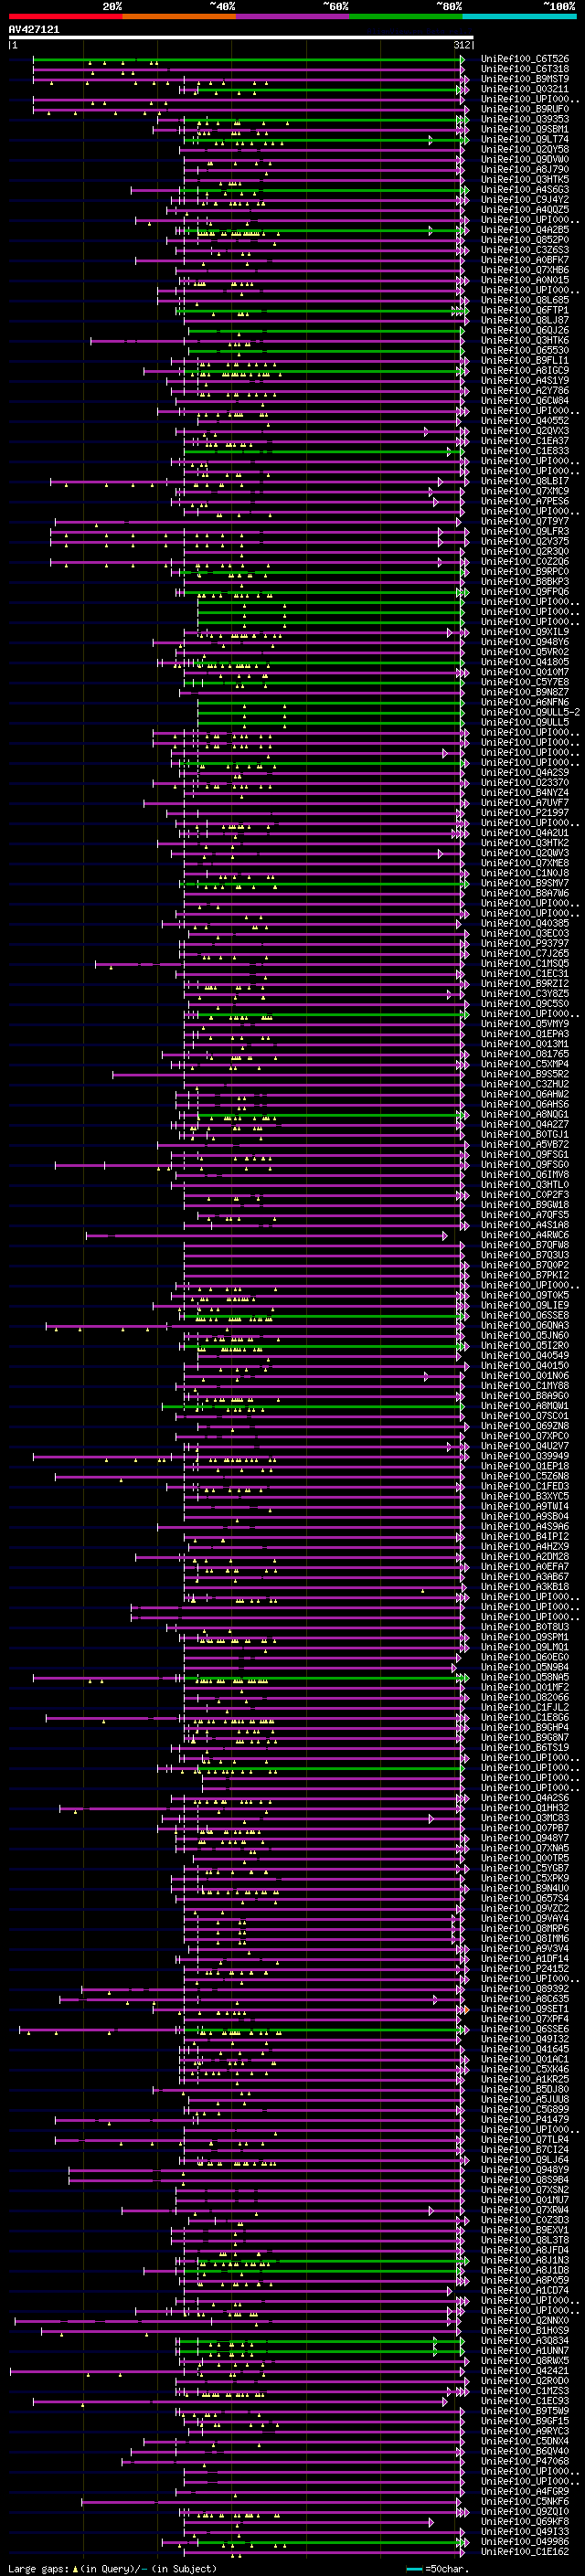The height and width of the screenshot is (2576, 585).
Task: Select the UniRef100_B9SMV7 label
Action: click(525, 884)
